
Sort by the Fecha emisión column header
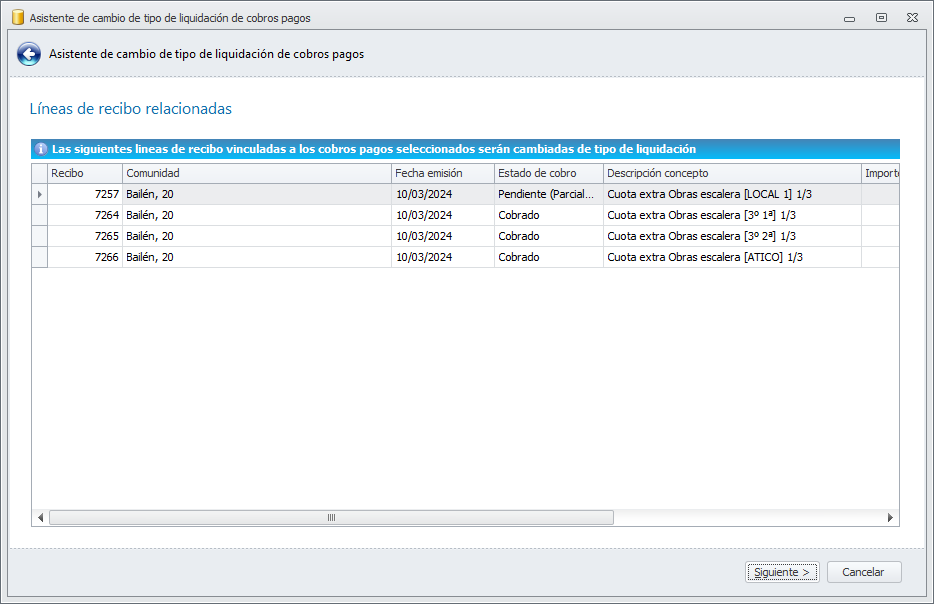pyautogui.click(x=443, y=173)
